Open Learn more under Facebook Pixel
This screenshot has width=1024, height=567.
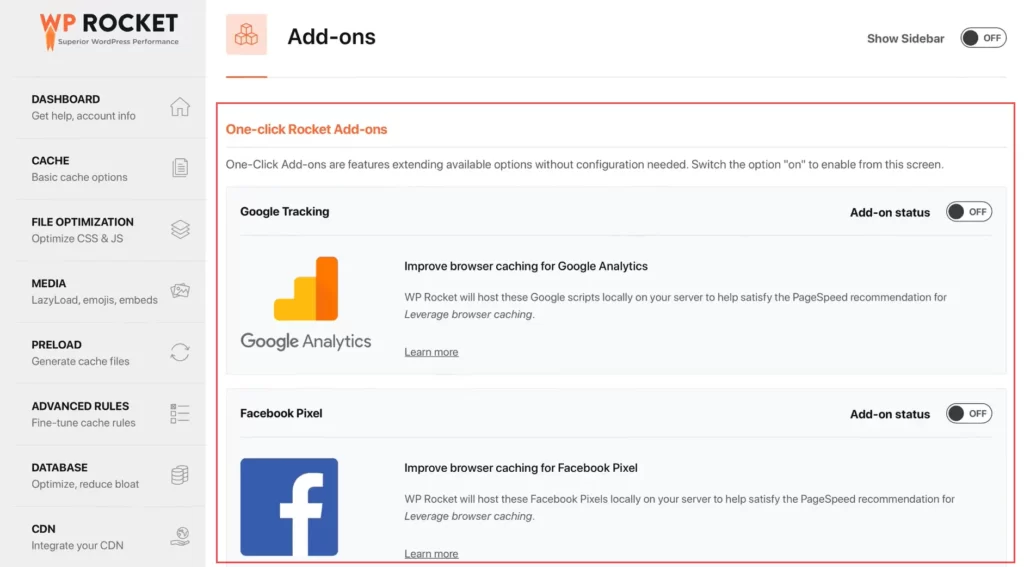431,553
